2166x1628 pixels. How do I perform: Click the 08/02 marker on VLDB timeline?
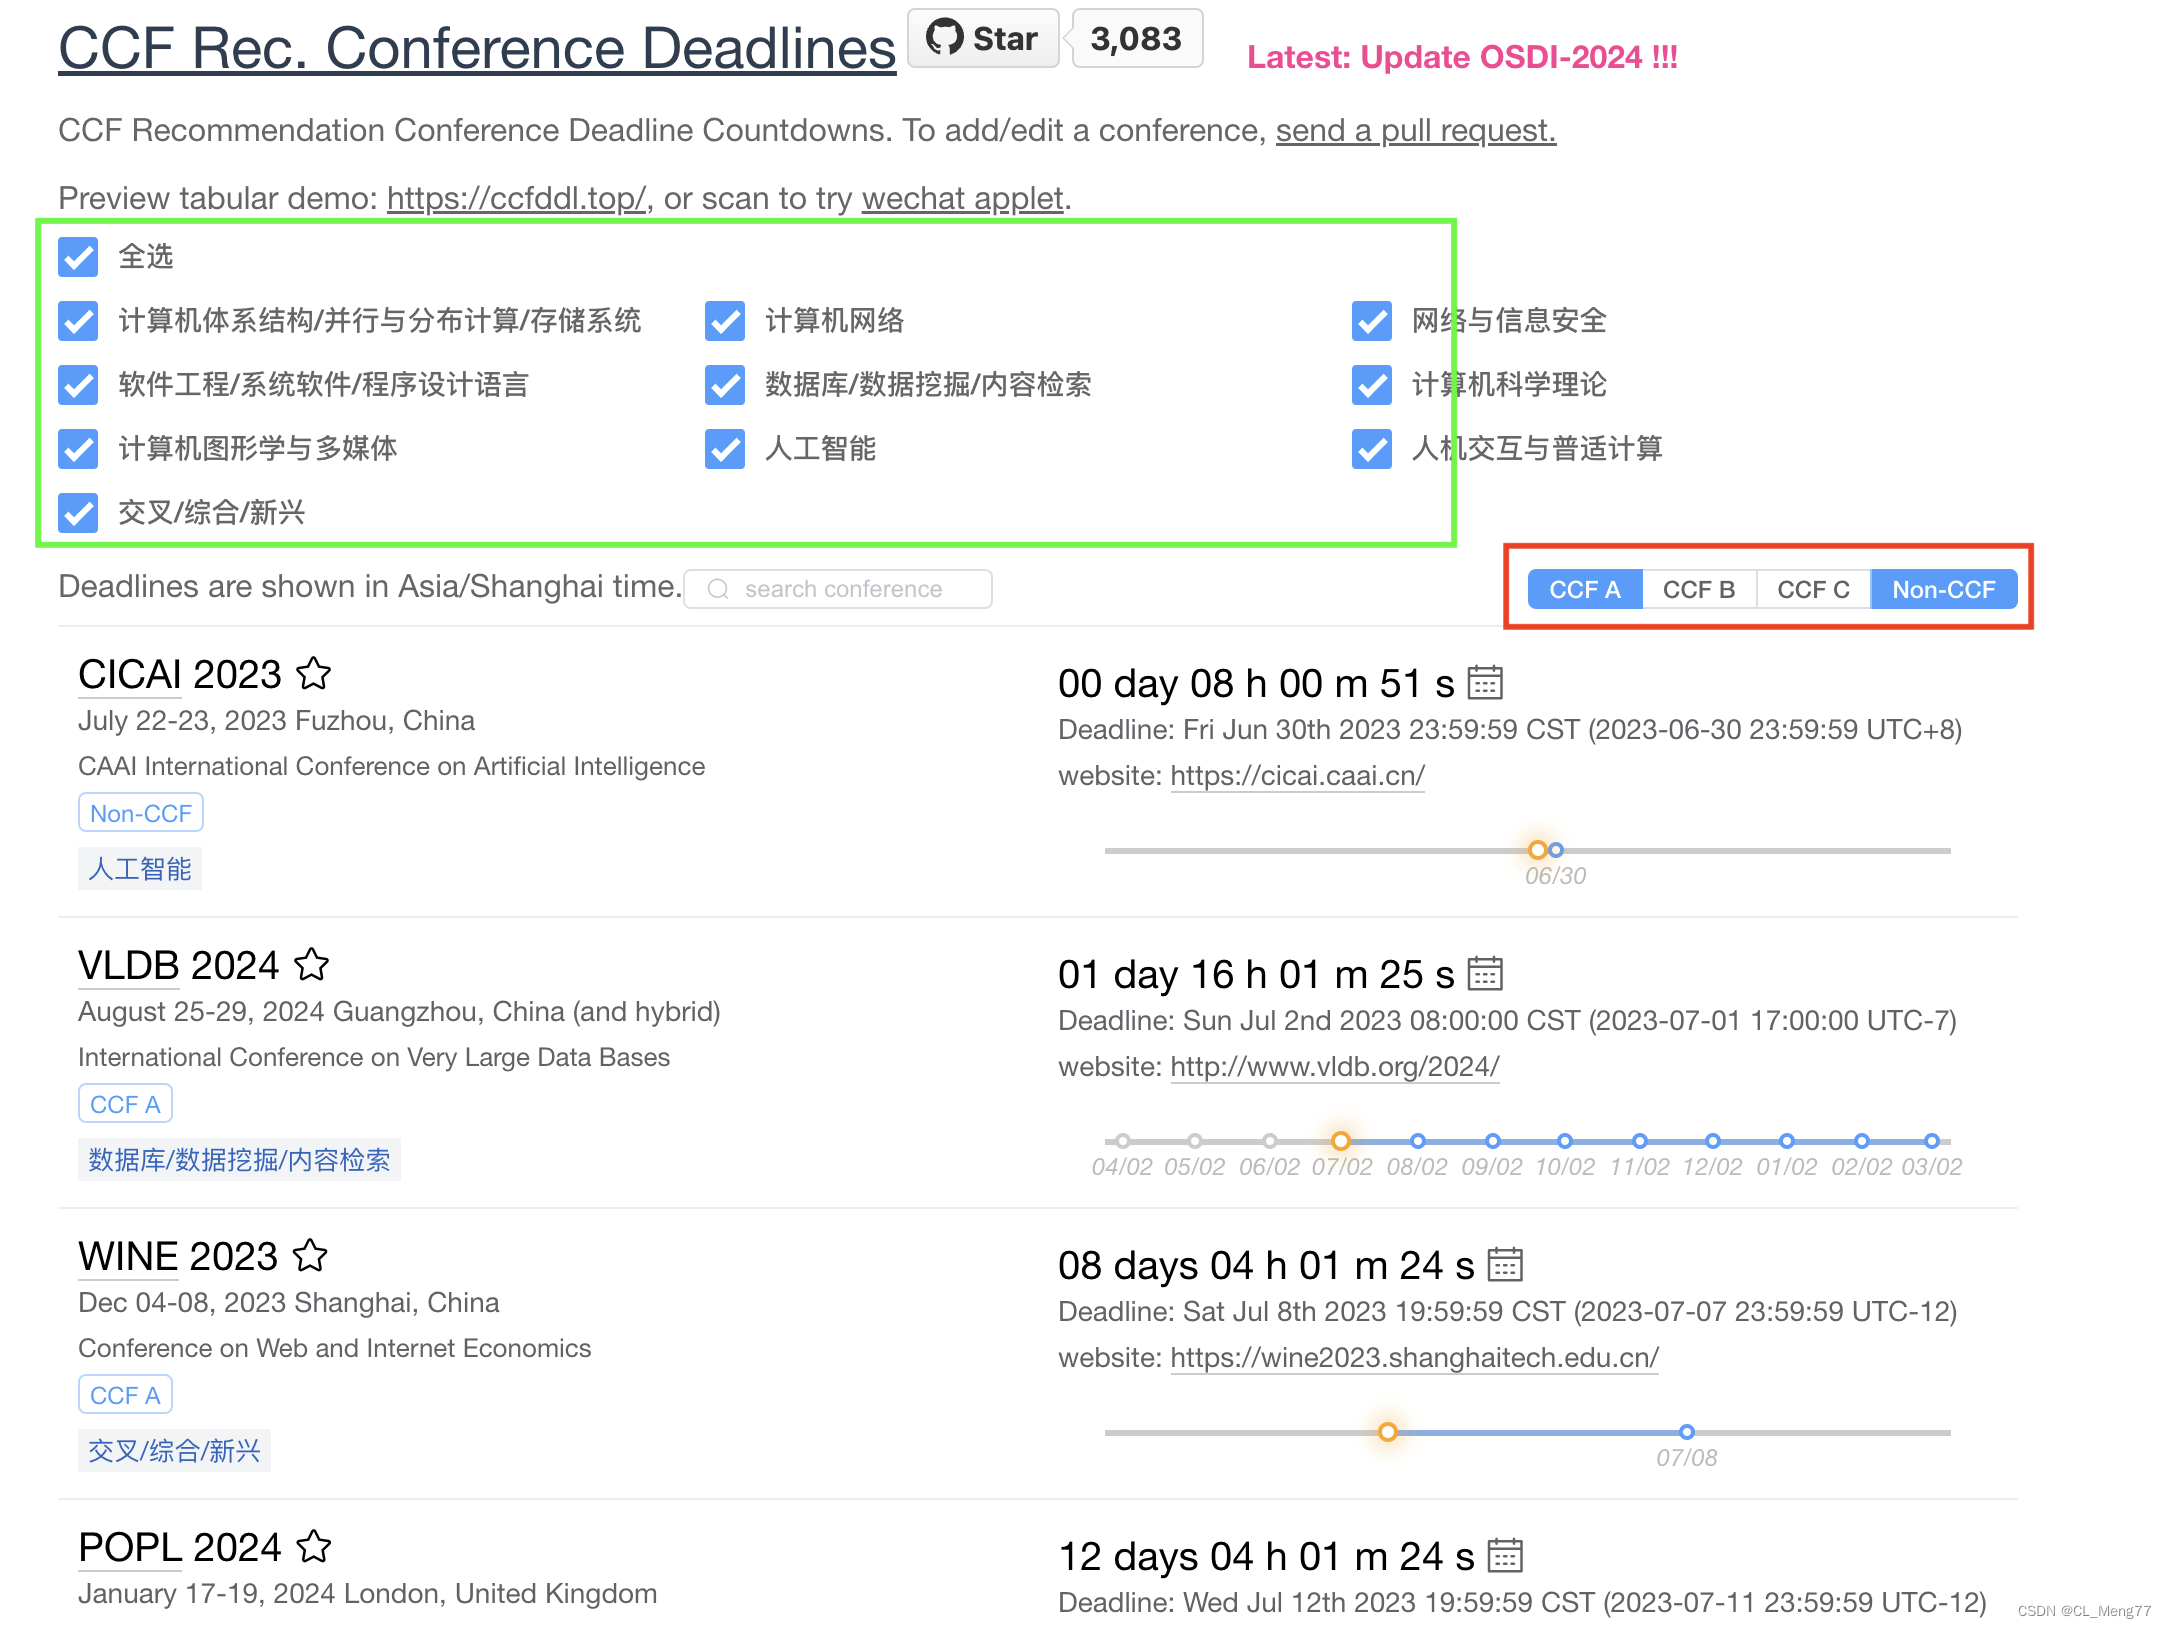[1417, 1141]
